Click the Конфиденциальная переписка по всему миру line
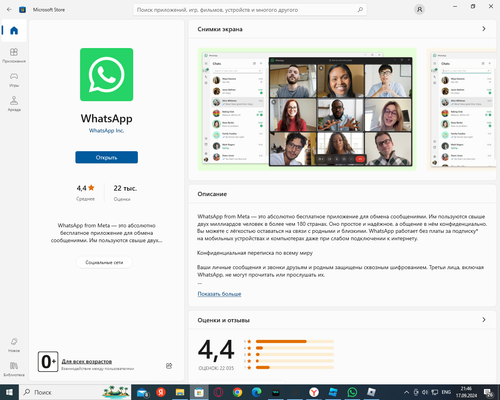The width and height of the screenshot is (500, 400). coord(255,253)
